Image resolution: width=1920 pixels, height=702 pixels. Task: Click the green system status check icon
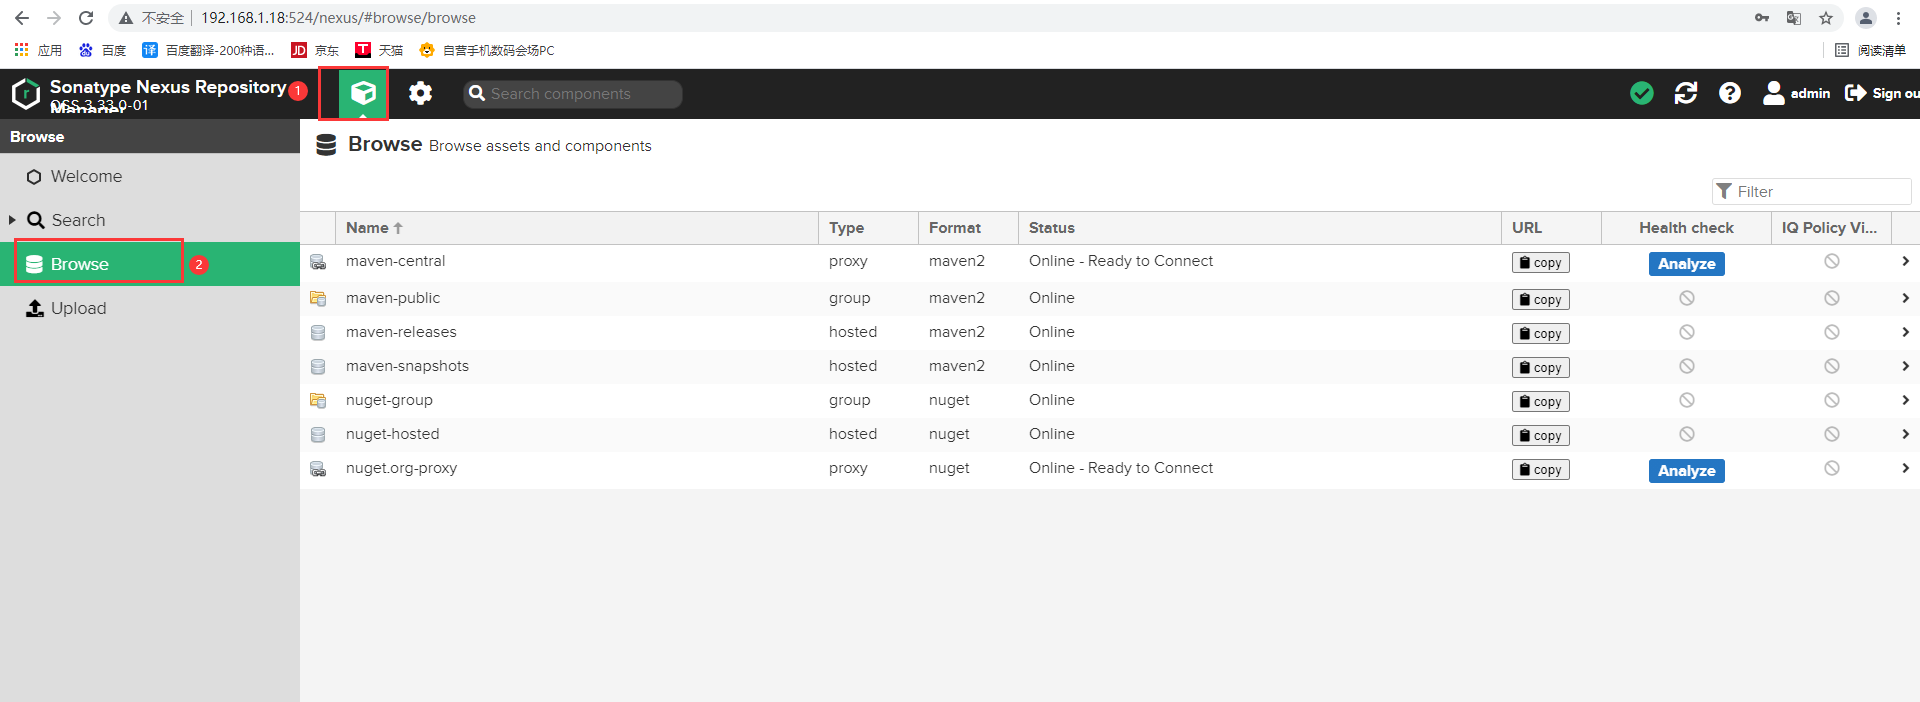pyautogui.click(x=1641, y=93)
